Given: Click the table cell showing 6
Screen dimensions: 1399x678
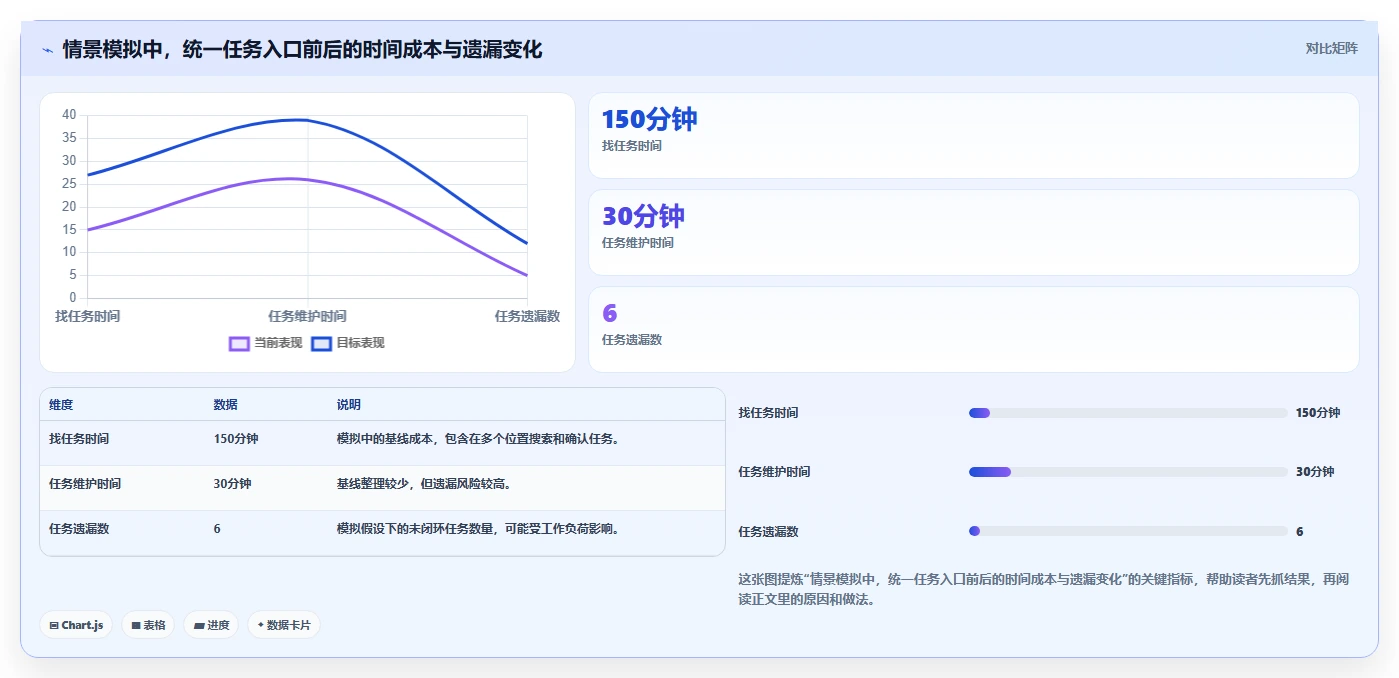Looking at the screenshot, I should [x=217, y=529].
